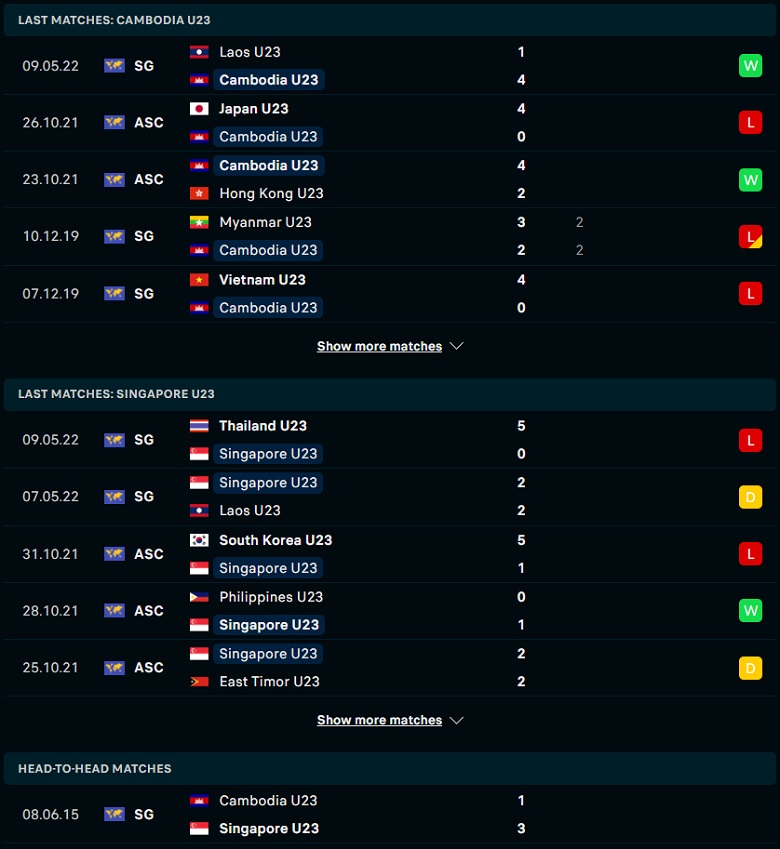Open Show more matches link under Singapore U23

379,720
